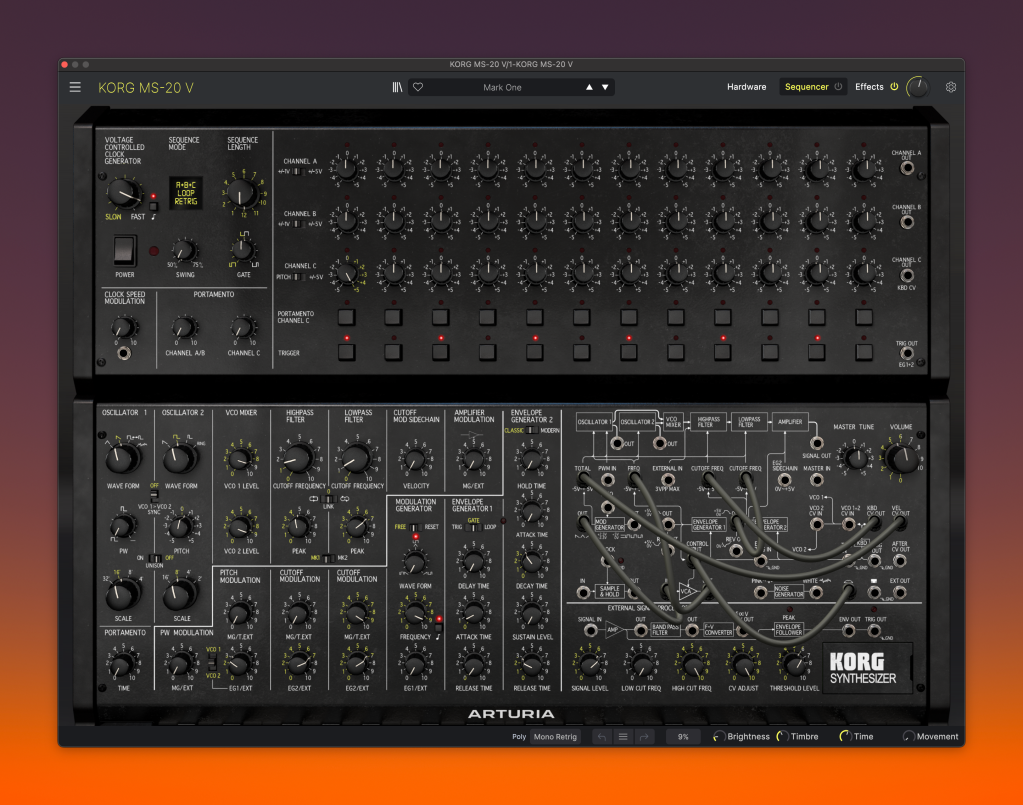This screenshot has width=1023, height=805.
Task: Select the next preset with down arrow
Action: (x=605, y=87)
